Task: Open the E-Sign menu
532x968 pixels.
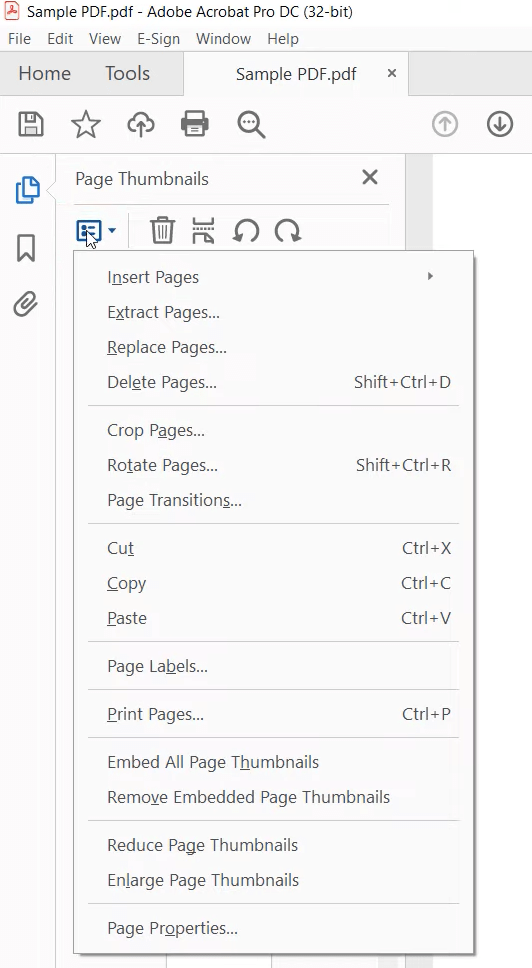Action: pyautogui.click(x=158, y=39)
